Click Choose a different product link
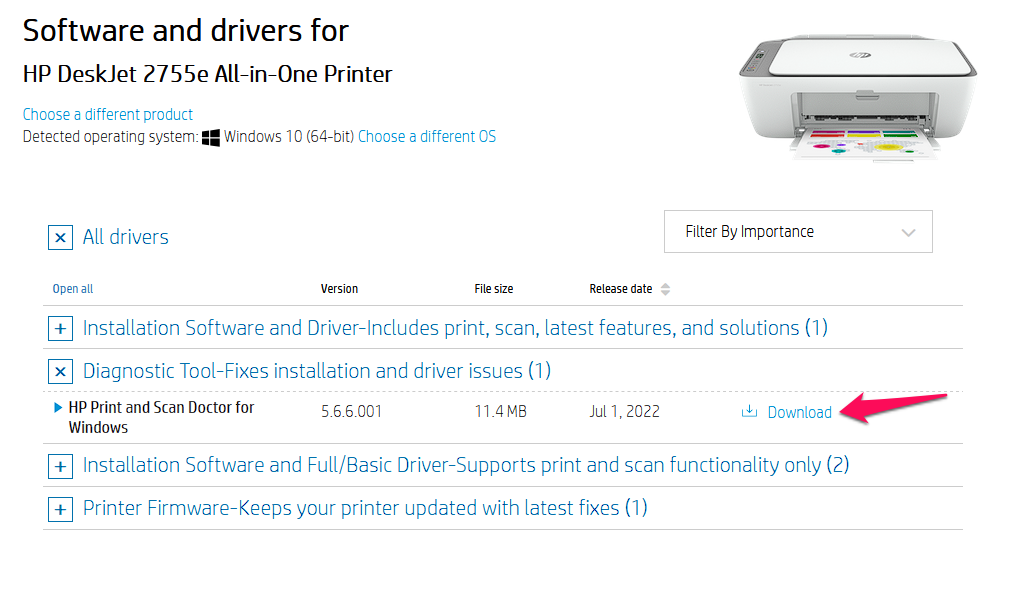Image resolution: width=1025 pixels, height=590 pixels. pyautogui.click(x=108, y=114)
